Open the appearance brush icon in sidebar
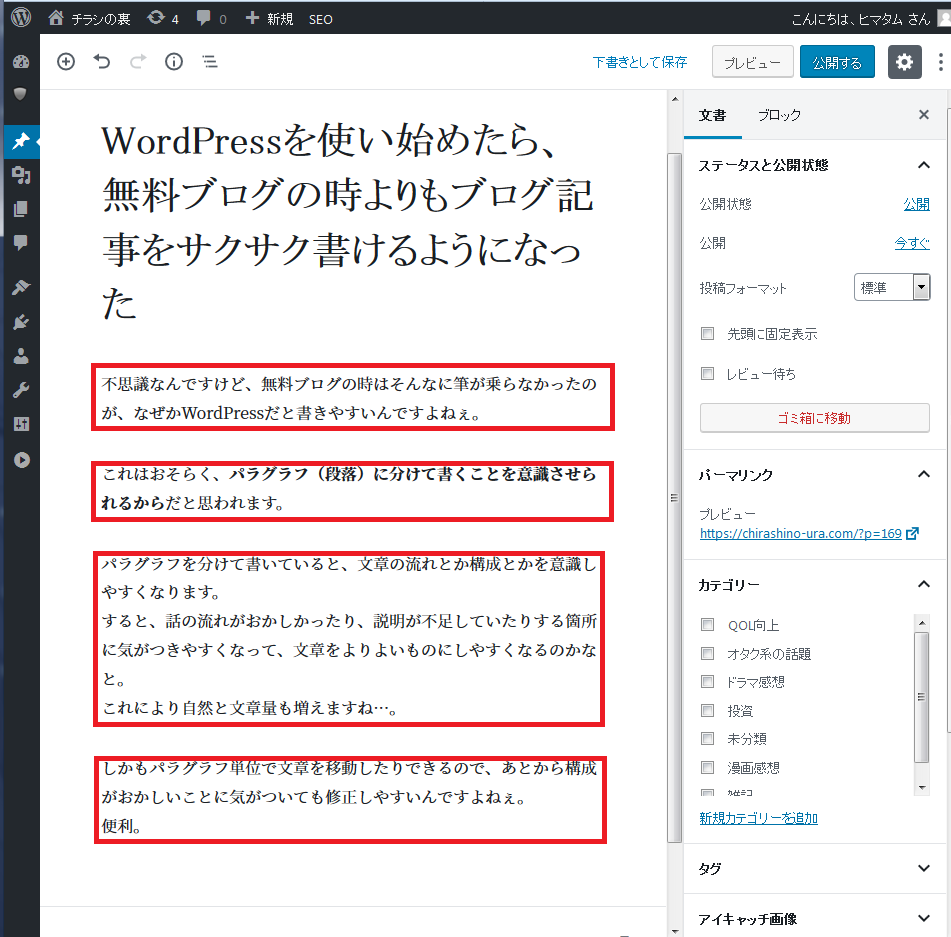Screen dimensions: 951x937 [21, 287]
